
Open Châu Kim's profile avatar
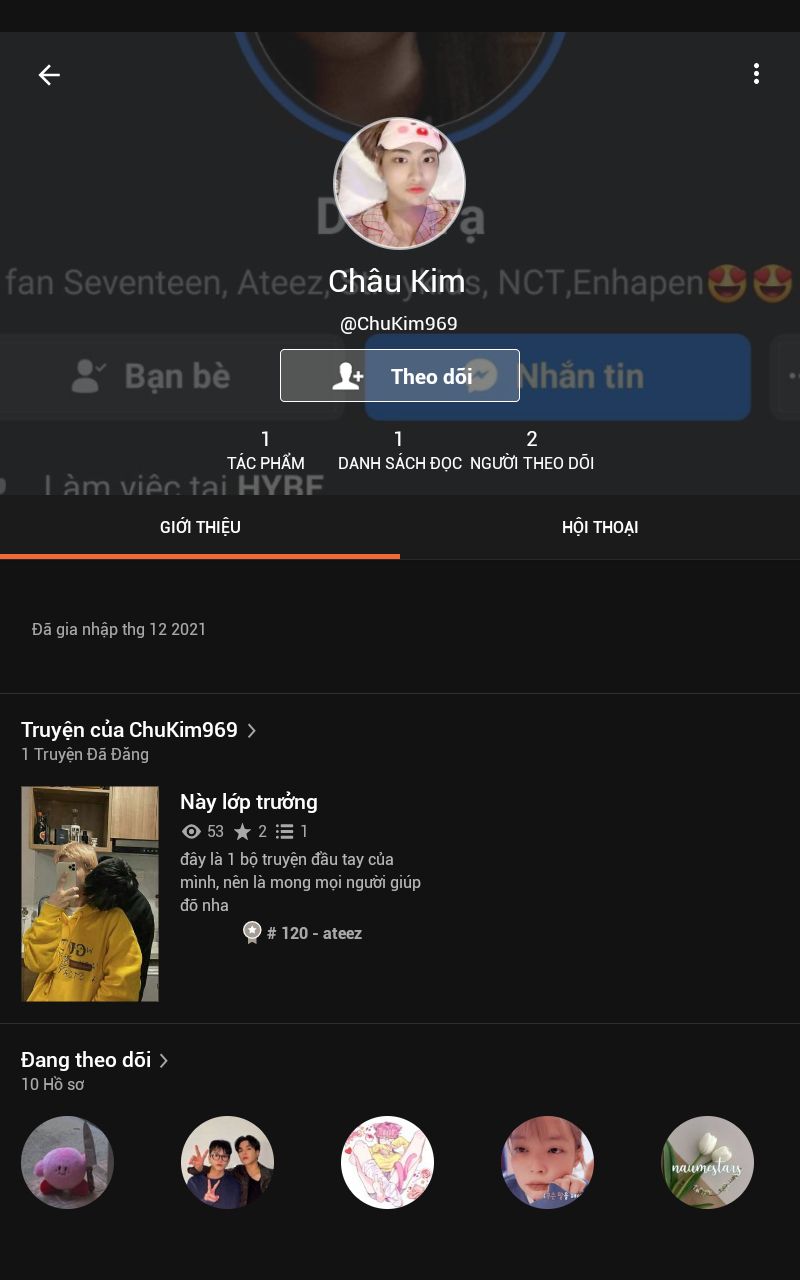click(399, 184)
